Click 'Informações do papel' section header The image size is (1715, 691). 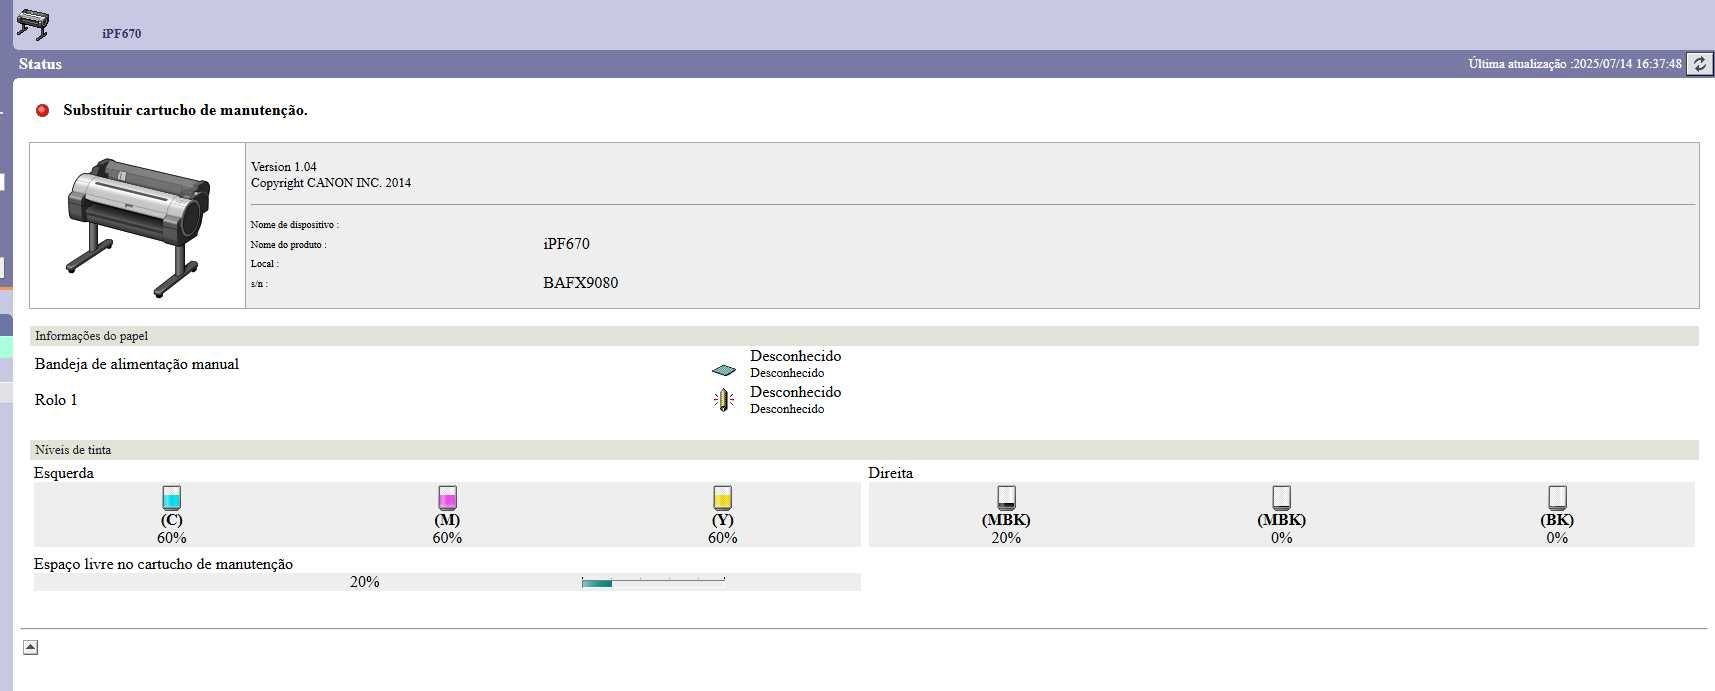[91, 336]
